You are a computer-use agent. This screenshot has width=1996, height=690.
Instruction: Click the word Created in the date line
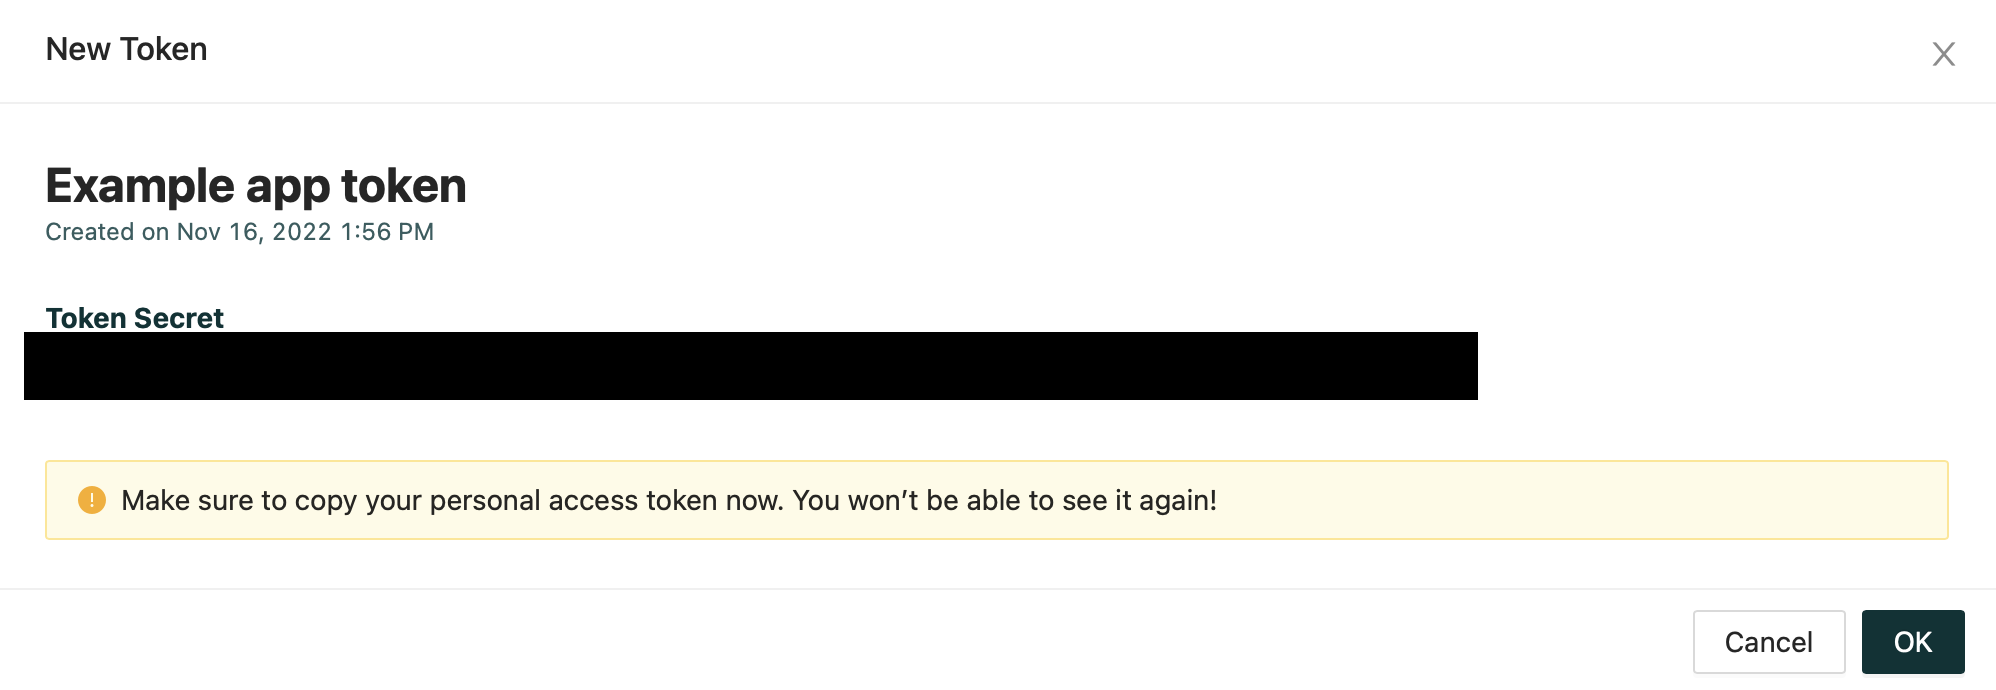(x=90, y=232)
